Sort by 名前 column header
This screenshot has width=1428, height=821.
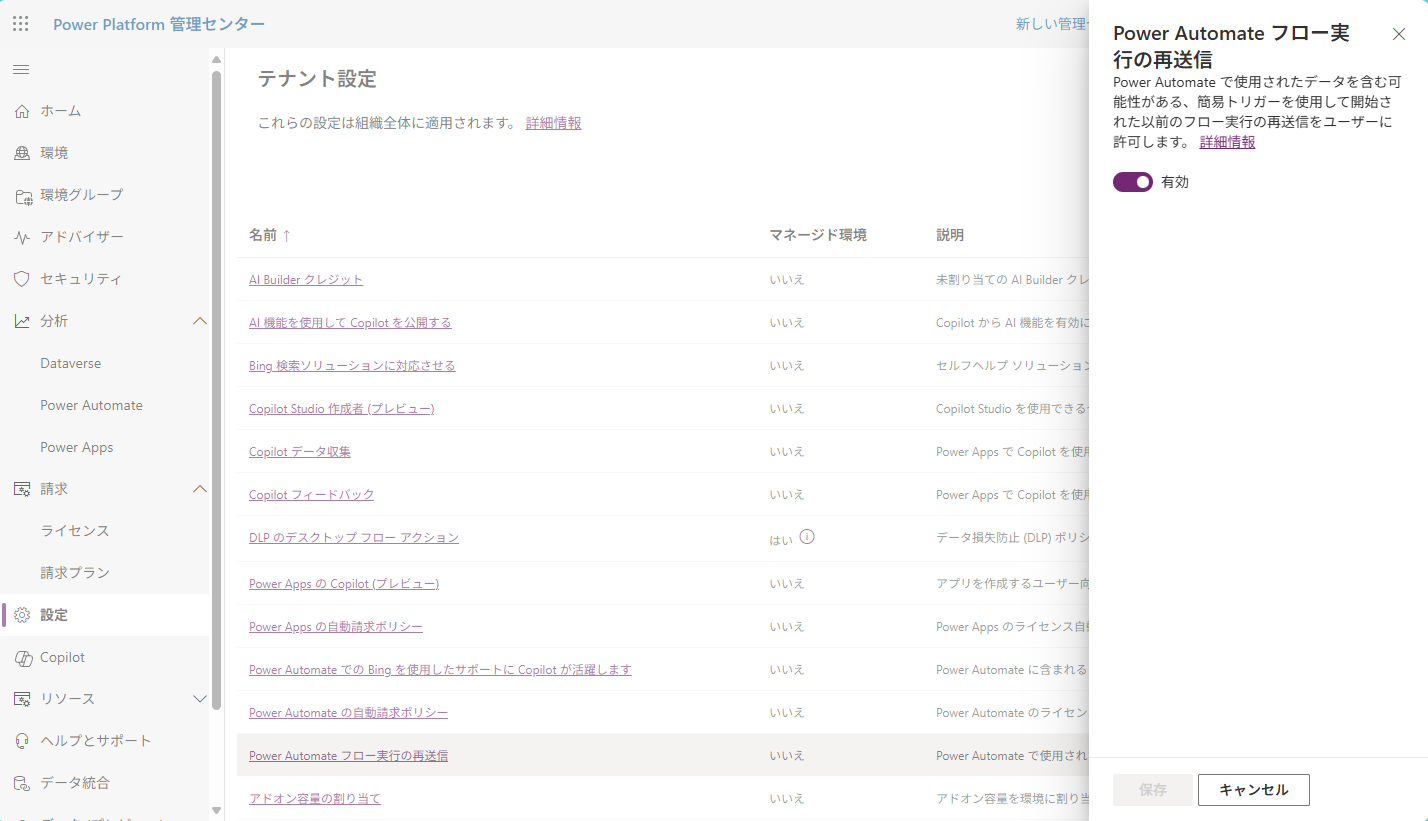[x=263, y=235]
